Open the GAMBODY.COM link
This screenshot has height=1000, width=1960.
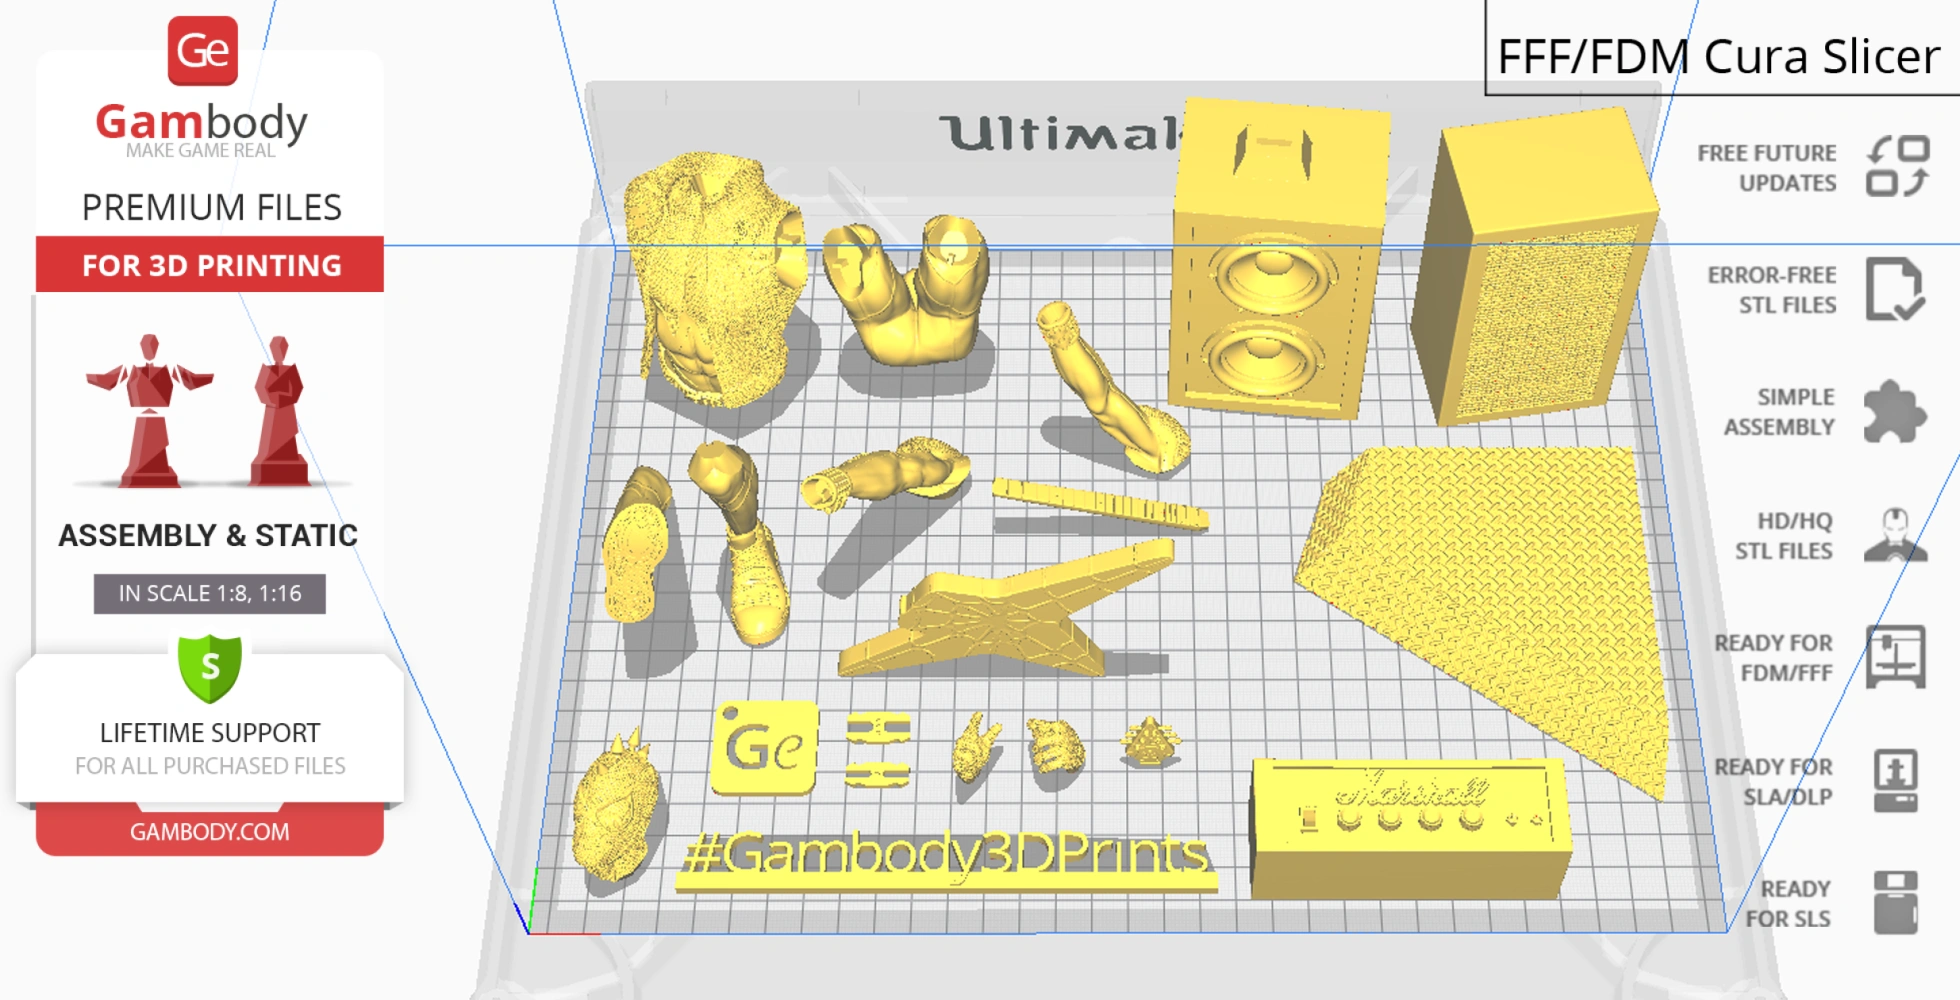pyautogui.click(x=210, y=832)
